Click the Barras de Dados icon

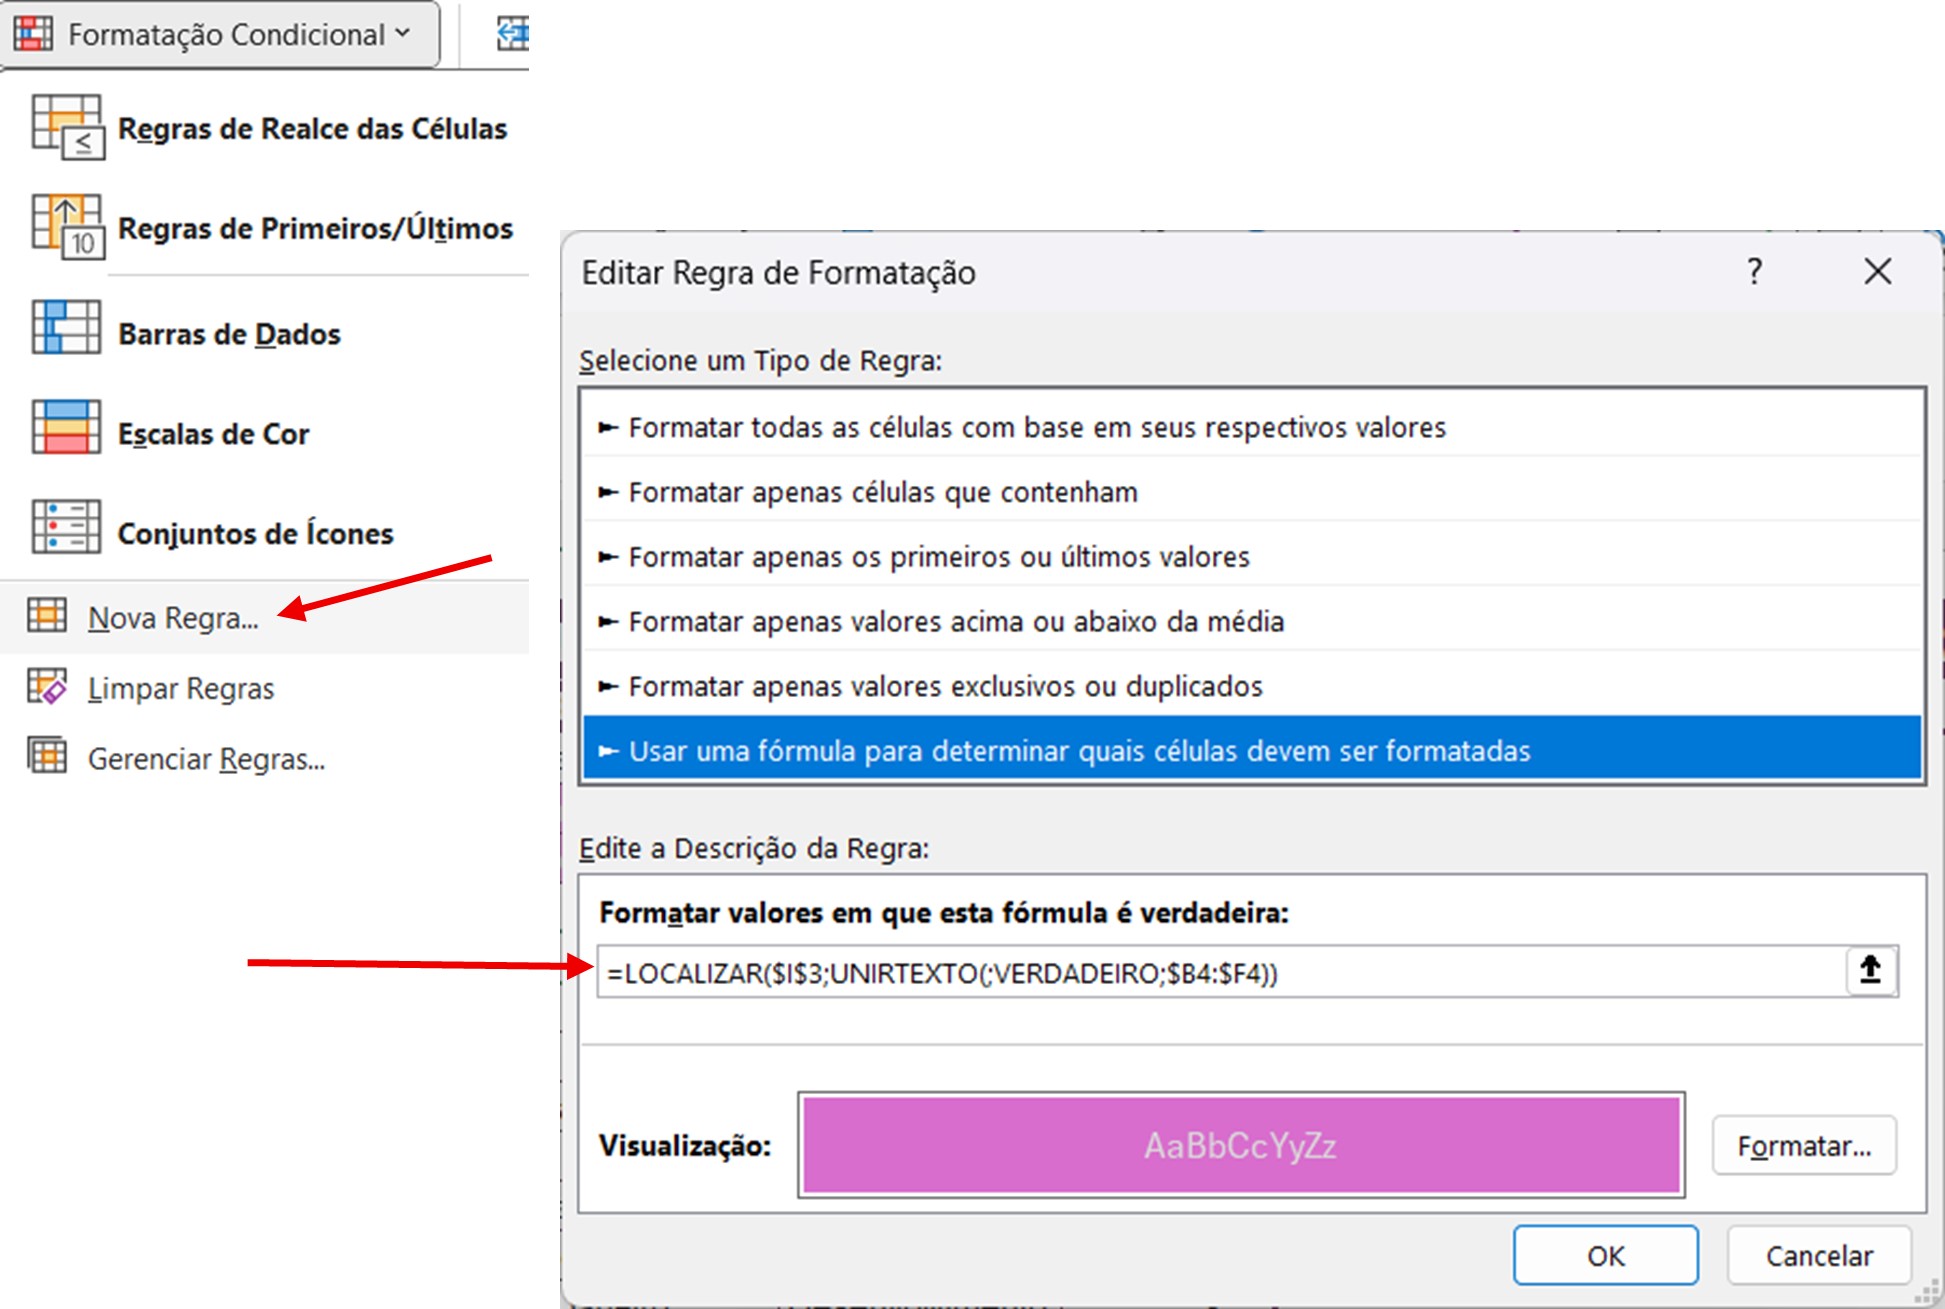point(66,328)
